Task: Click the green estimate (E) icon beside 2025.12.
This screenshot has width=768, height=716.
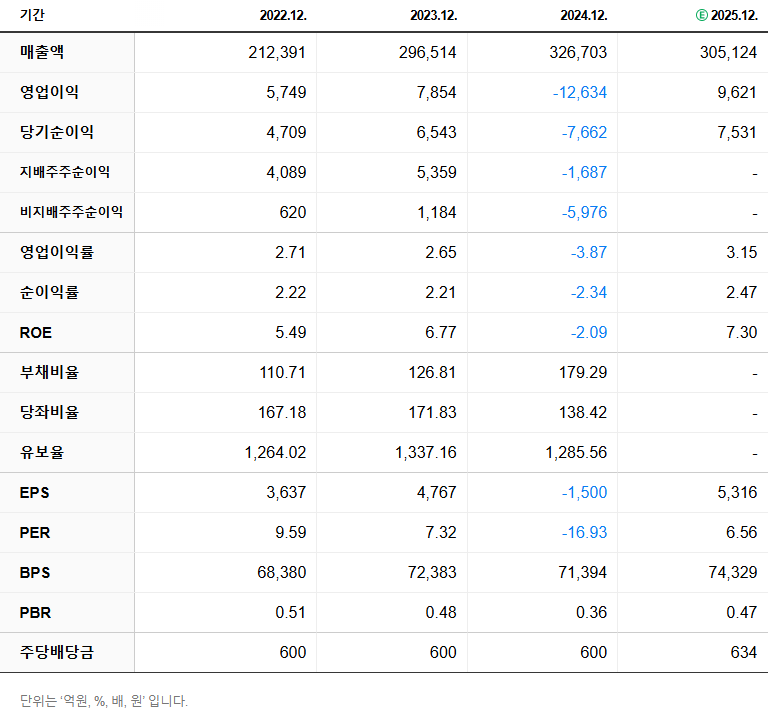Action: pyautogui.click(x=702, y=15)
